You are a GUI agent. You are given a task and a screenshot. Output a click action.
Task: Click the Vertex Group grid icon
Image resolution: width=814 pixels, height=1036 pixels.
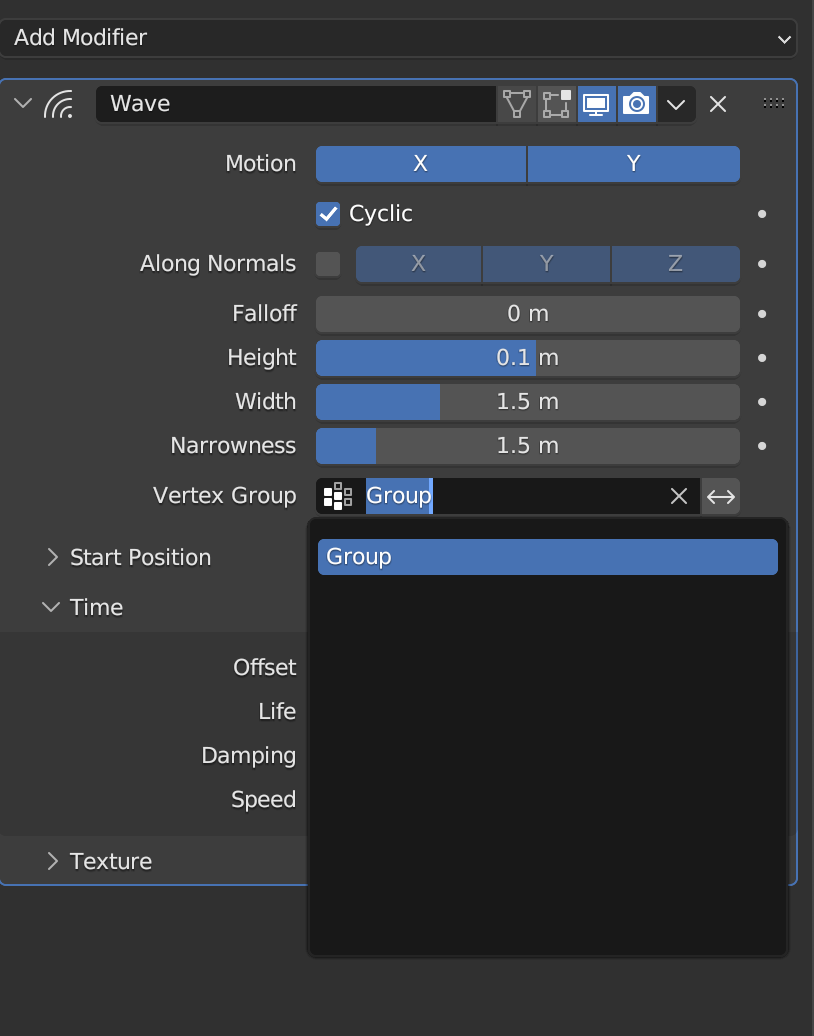[338, 496]
